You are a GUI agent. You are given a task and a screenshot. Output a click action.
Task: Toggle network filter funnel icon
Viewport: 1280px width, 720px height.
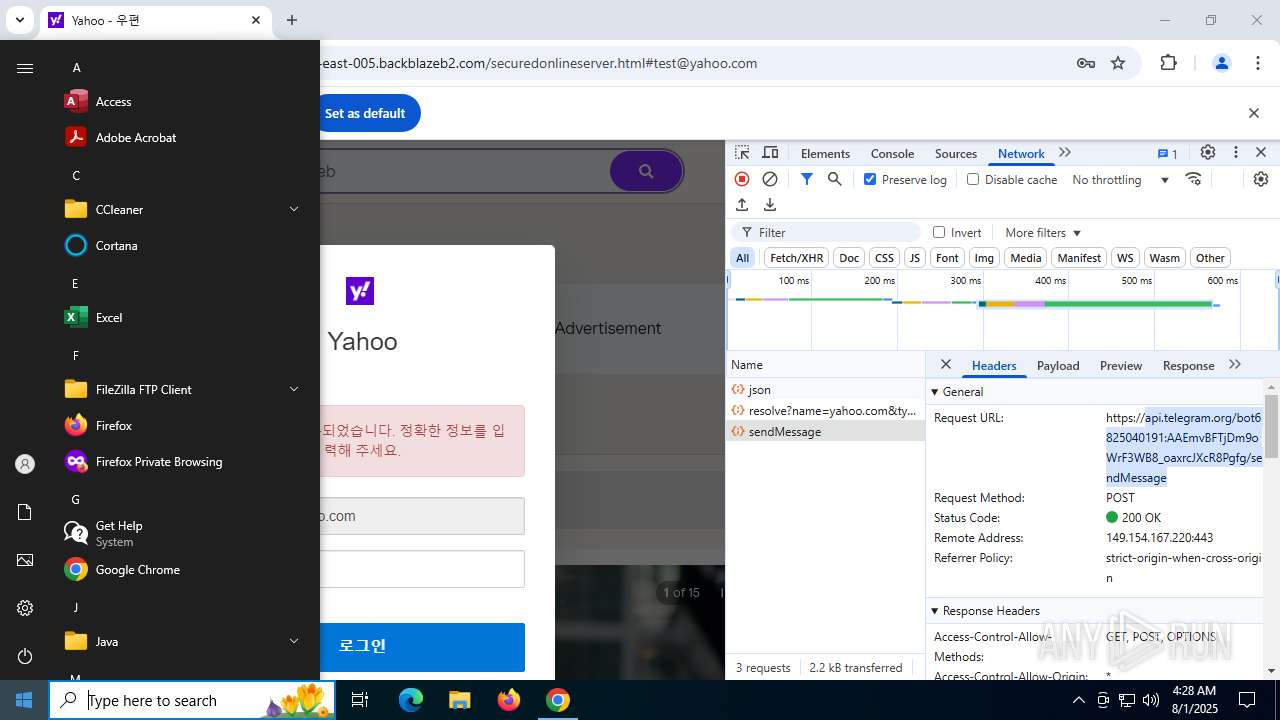point(806,179)
